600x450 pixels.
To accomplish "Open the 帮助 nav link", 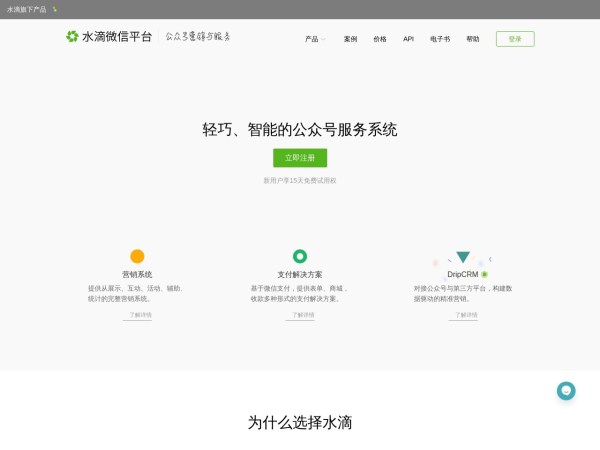I will click(x=473, y=39).
